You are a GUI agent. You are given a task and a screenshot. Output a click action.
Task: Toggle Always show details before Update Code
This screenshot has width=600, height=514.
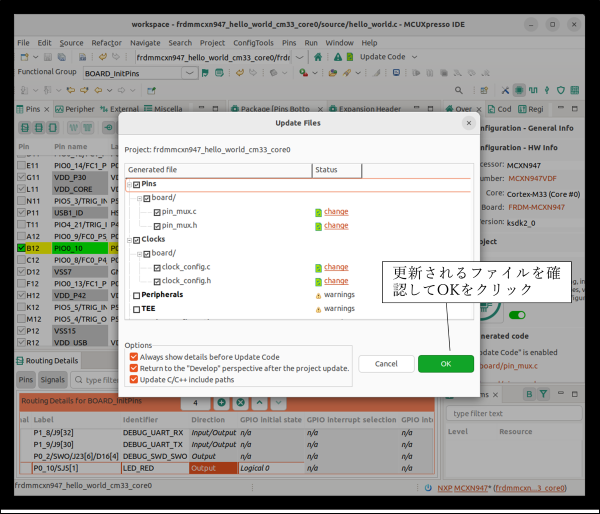(134, 356)
